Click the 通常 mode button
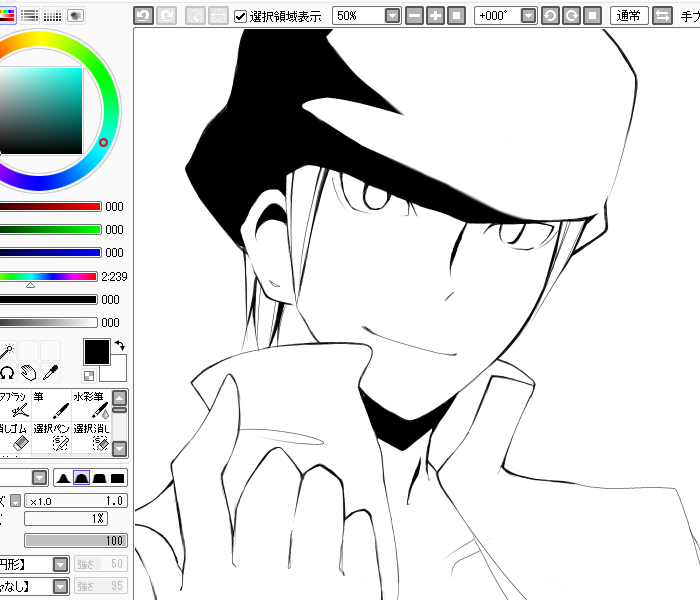The height and width of the screenshot is (600, 700). click(629, 16)
